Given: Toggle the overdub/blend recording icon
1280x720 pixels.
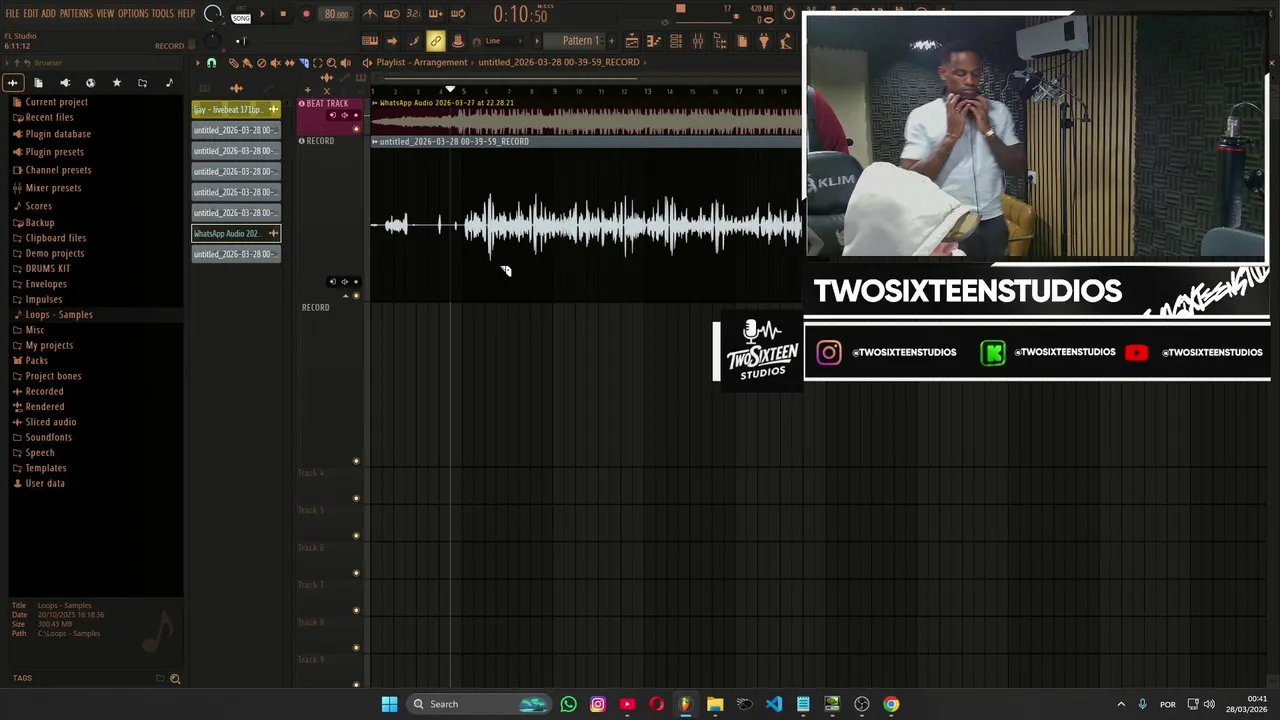Looking at the screenshot, I should pyautogui.click(x=436, y=14).
